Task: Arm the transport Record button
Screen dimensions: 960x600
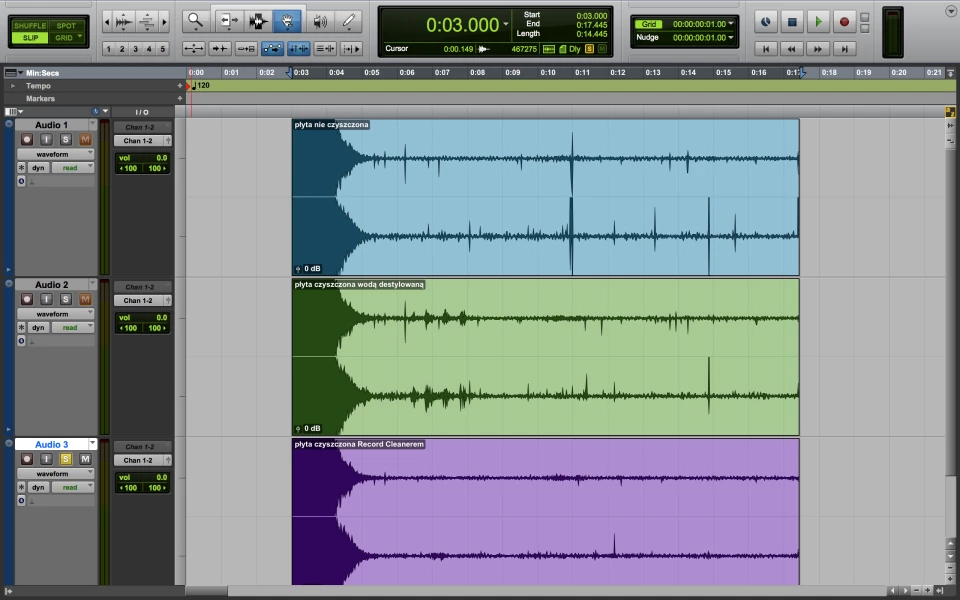Action: pos(845,21)
